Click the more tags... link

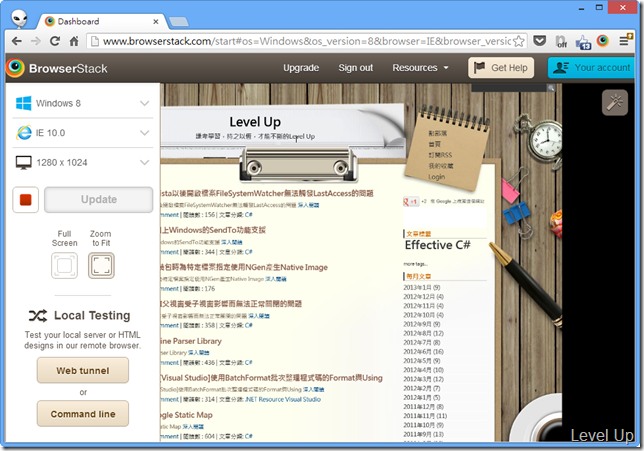click(x=416, y=264)
